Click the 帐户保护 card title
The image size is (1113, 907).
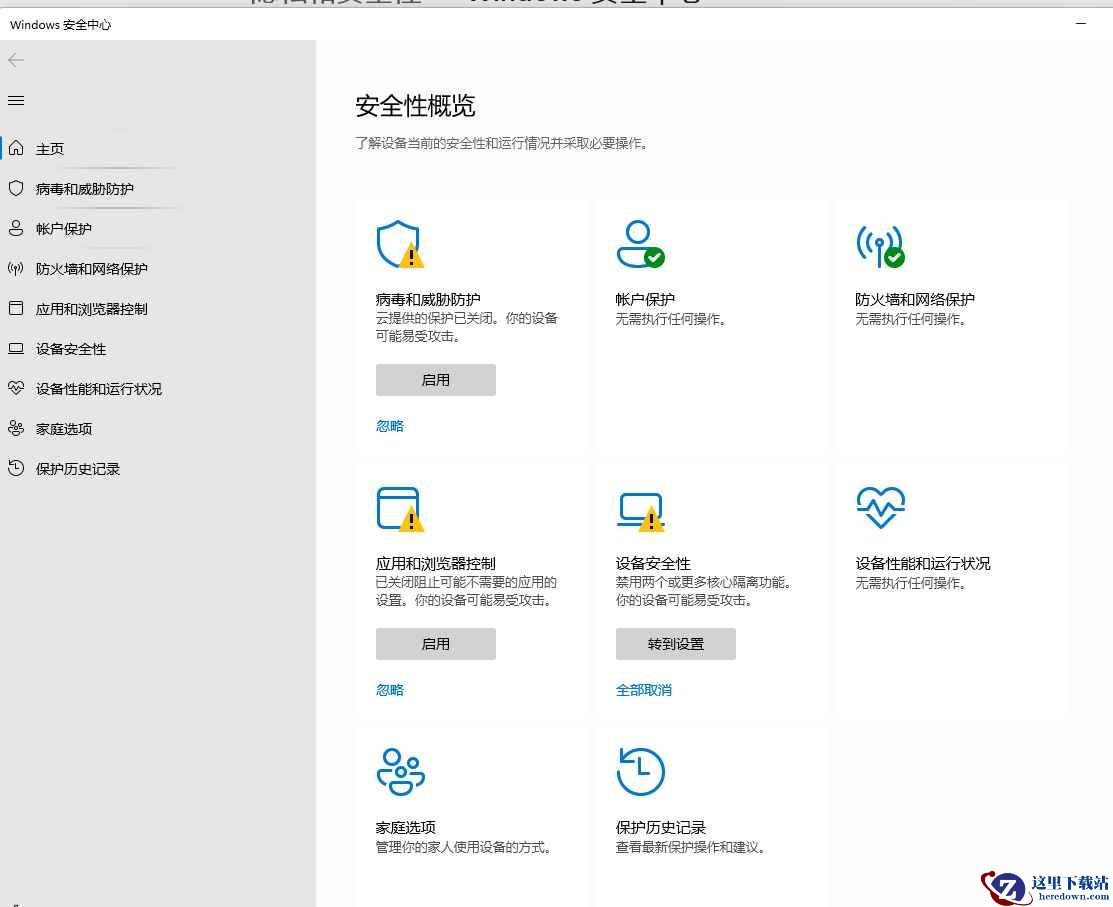[x=645, y=299]
